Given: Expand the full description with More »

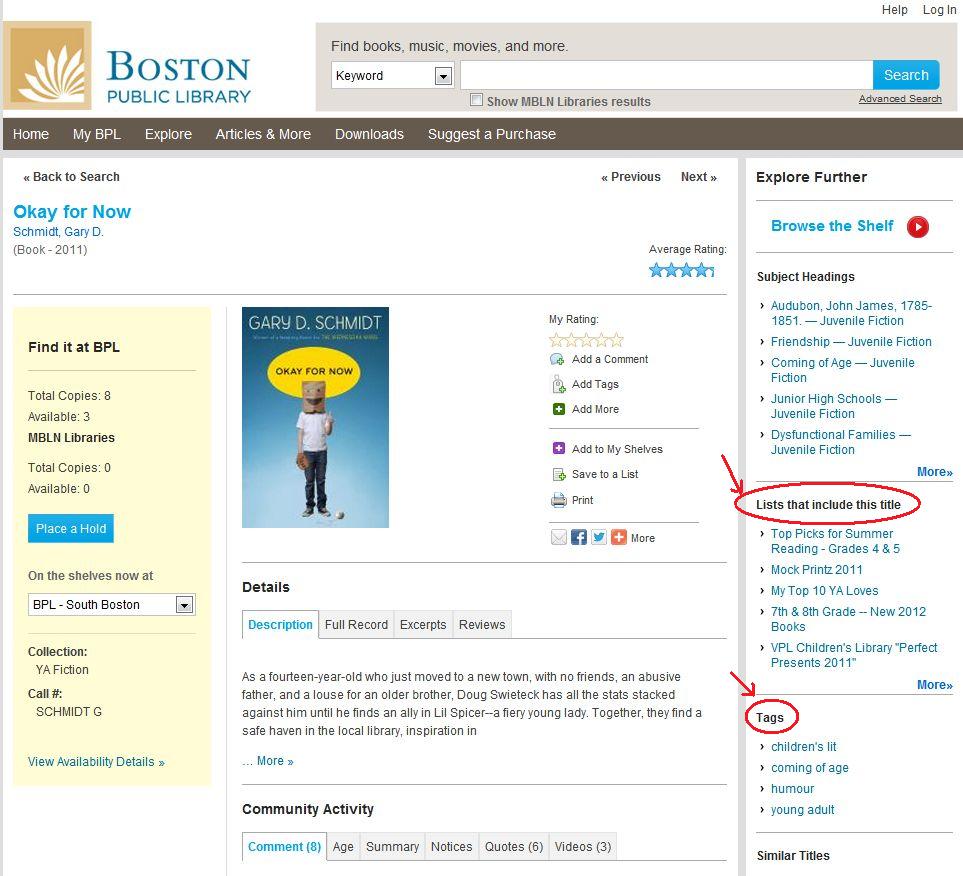Looking at the screenshot, I should [x=275, y=761].
